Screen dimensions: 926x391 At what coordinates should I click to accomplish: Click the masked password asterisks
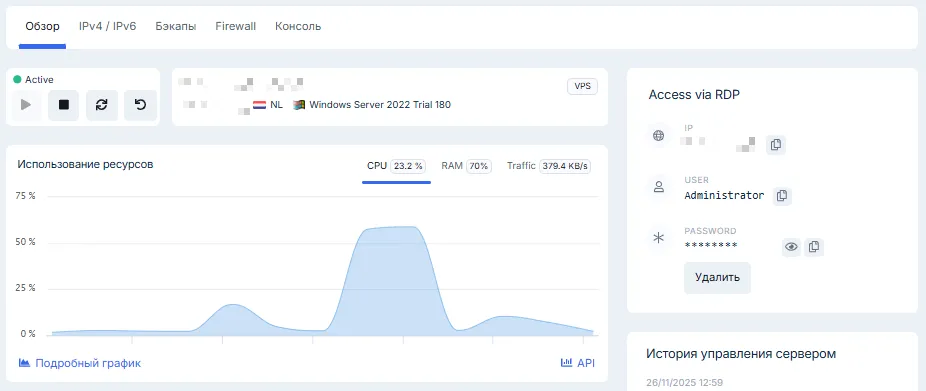click(x=711, y=246)
